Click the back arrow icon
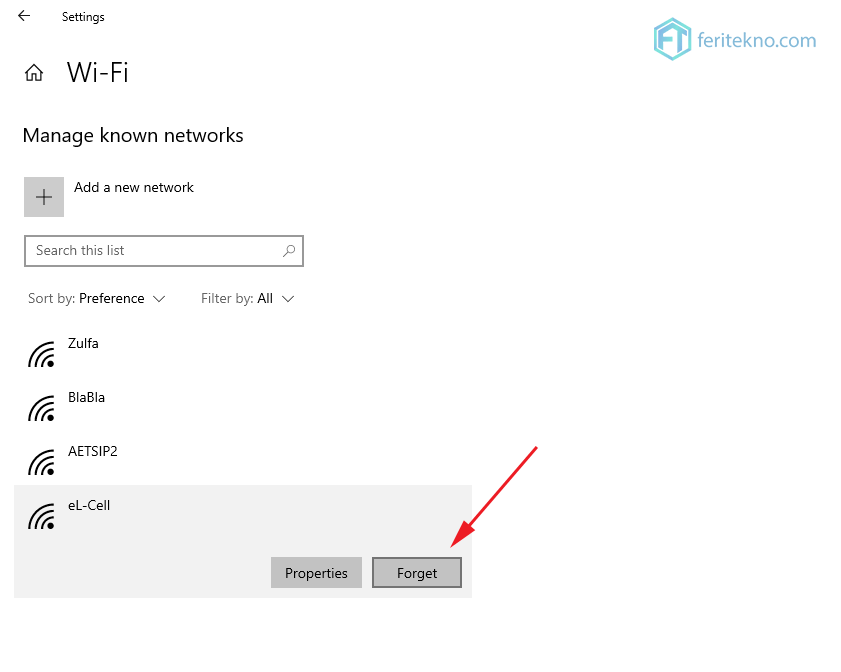The image size is (841, 672). coord(24,16)
